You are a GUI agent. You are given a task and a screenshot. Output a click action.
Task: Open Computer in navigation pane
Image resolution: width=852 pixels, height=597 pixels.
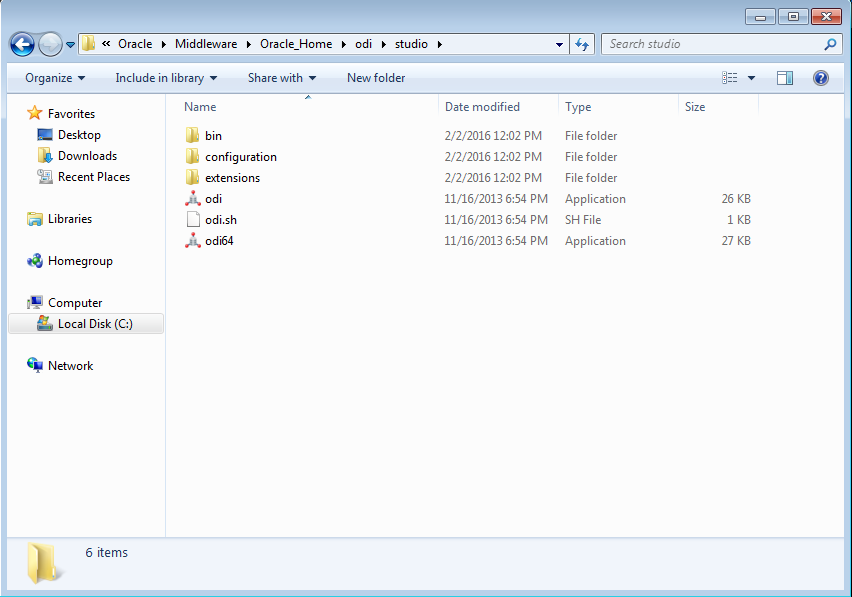pos(75,303)
